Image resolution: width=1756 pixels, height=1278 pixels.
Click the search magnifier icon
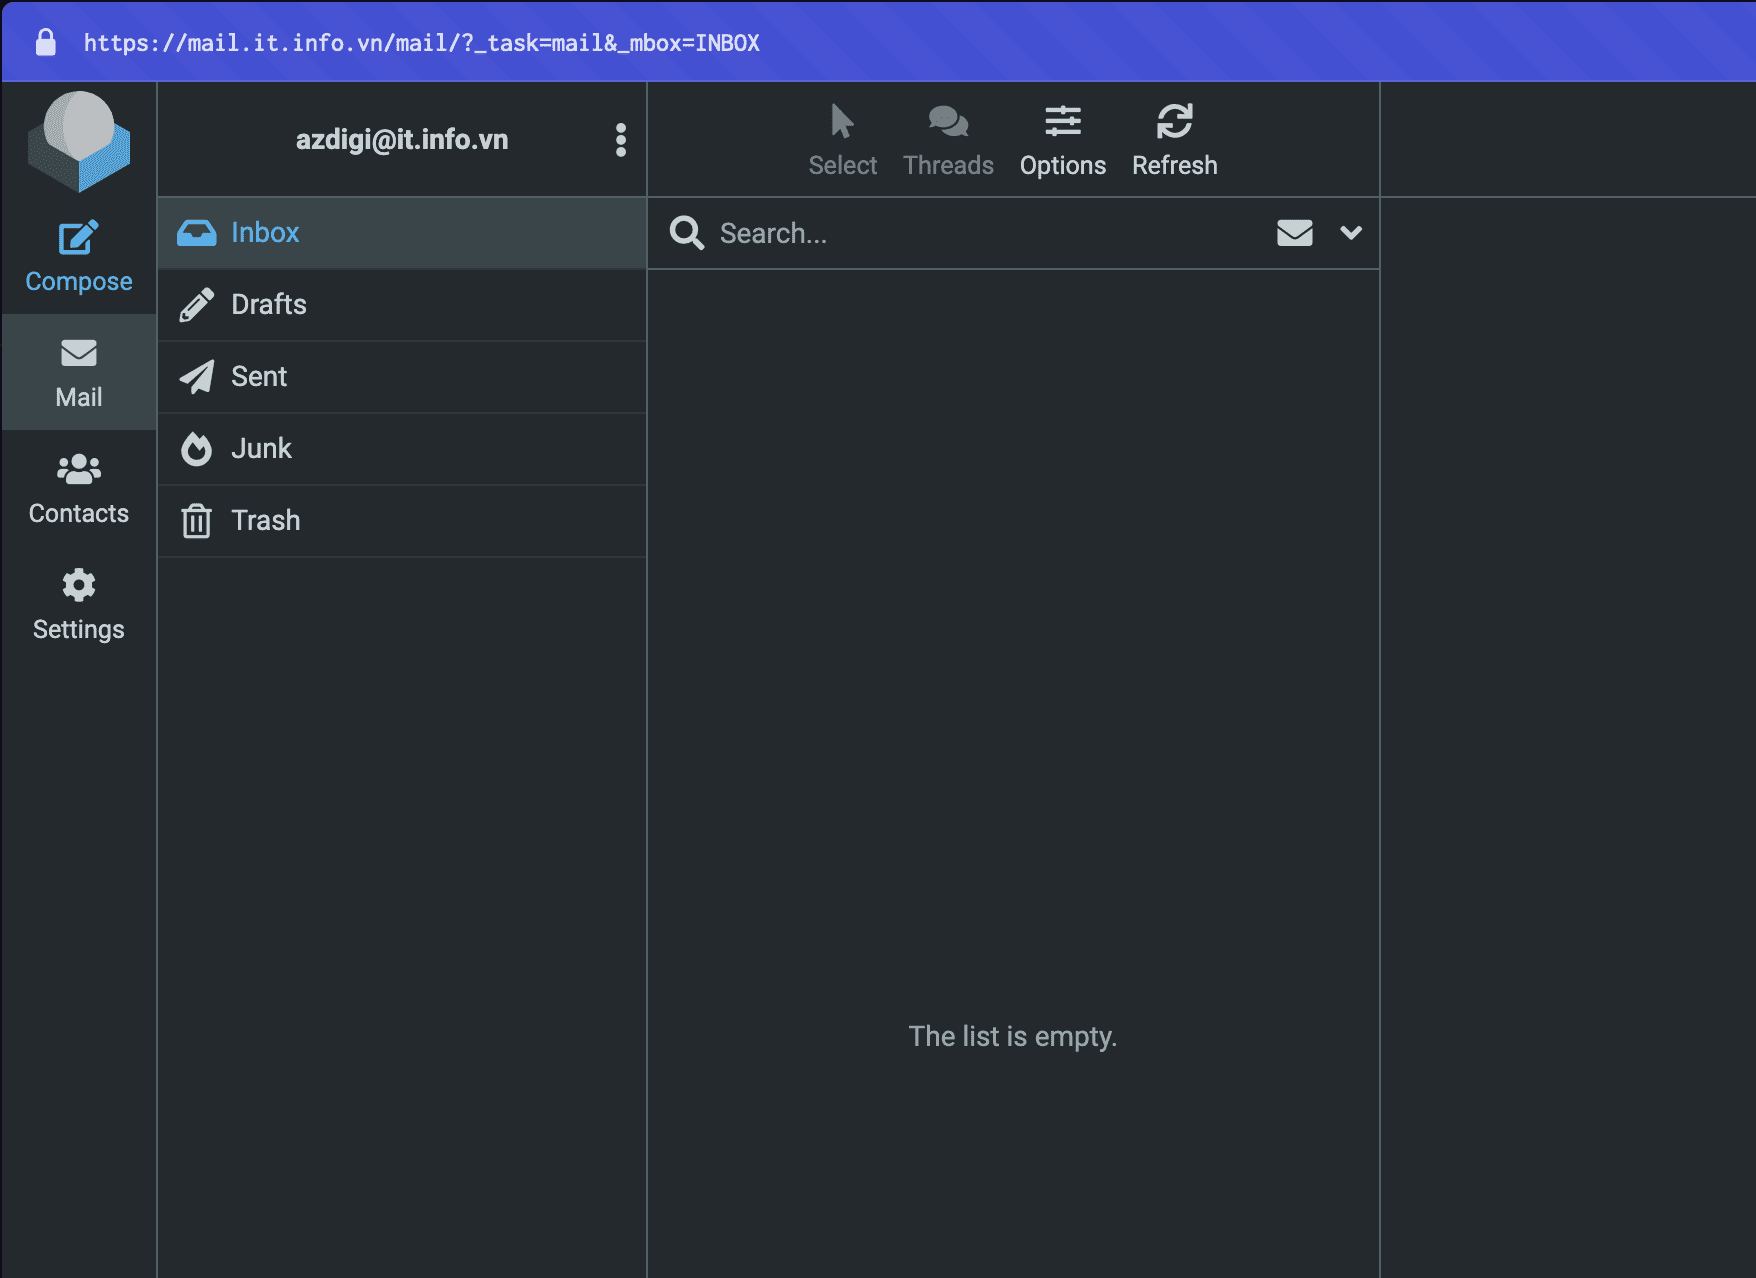(x=687, y=233)
